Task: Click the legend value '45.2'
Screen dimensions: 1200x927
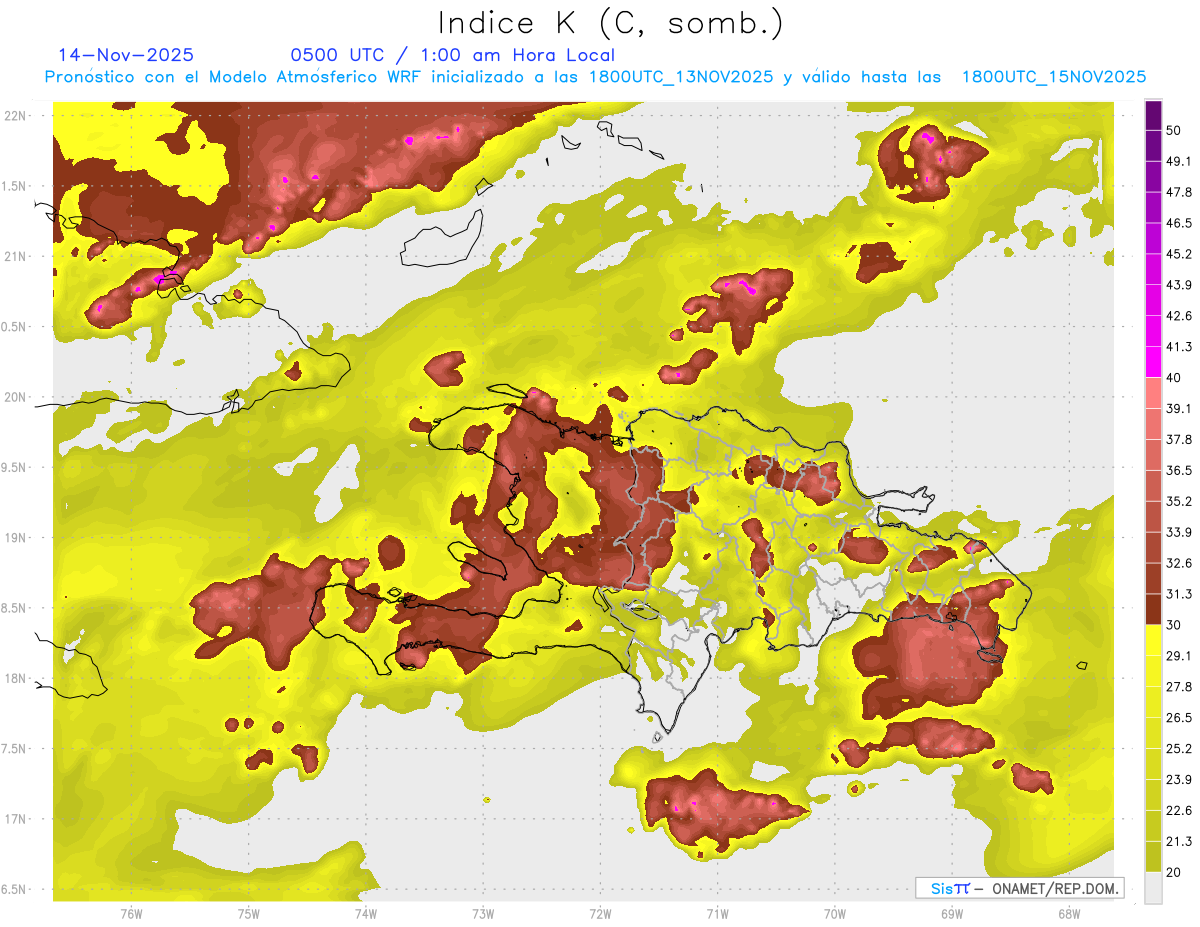Action: click(x=1179, y=254)
